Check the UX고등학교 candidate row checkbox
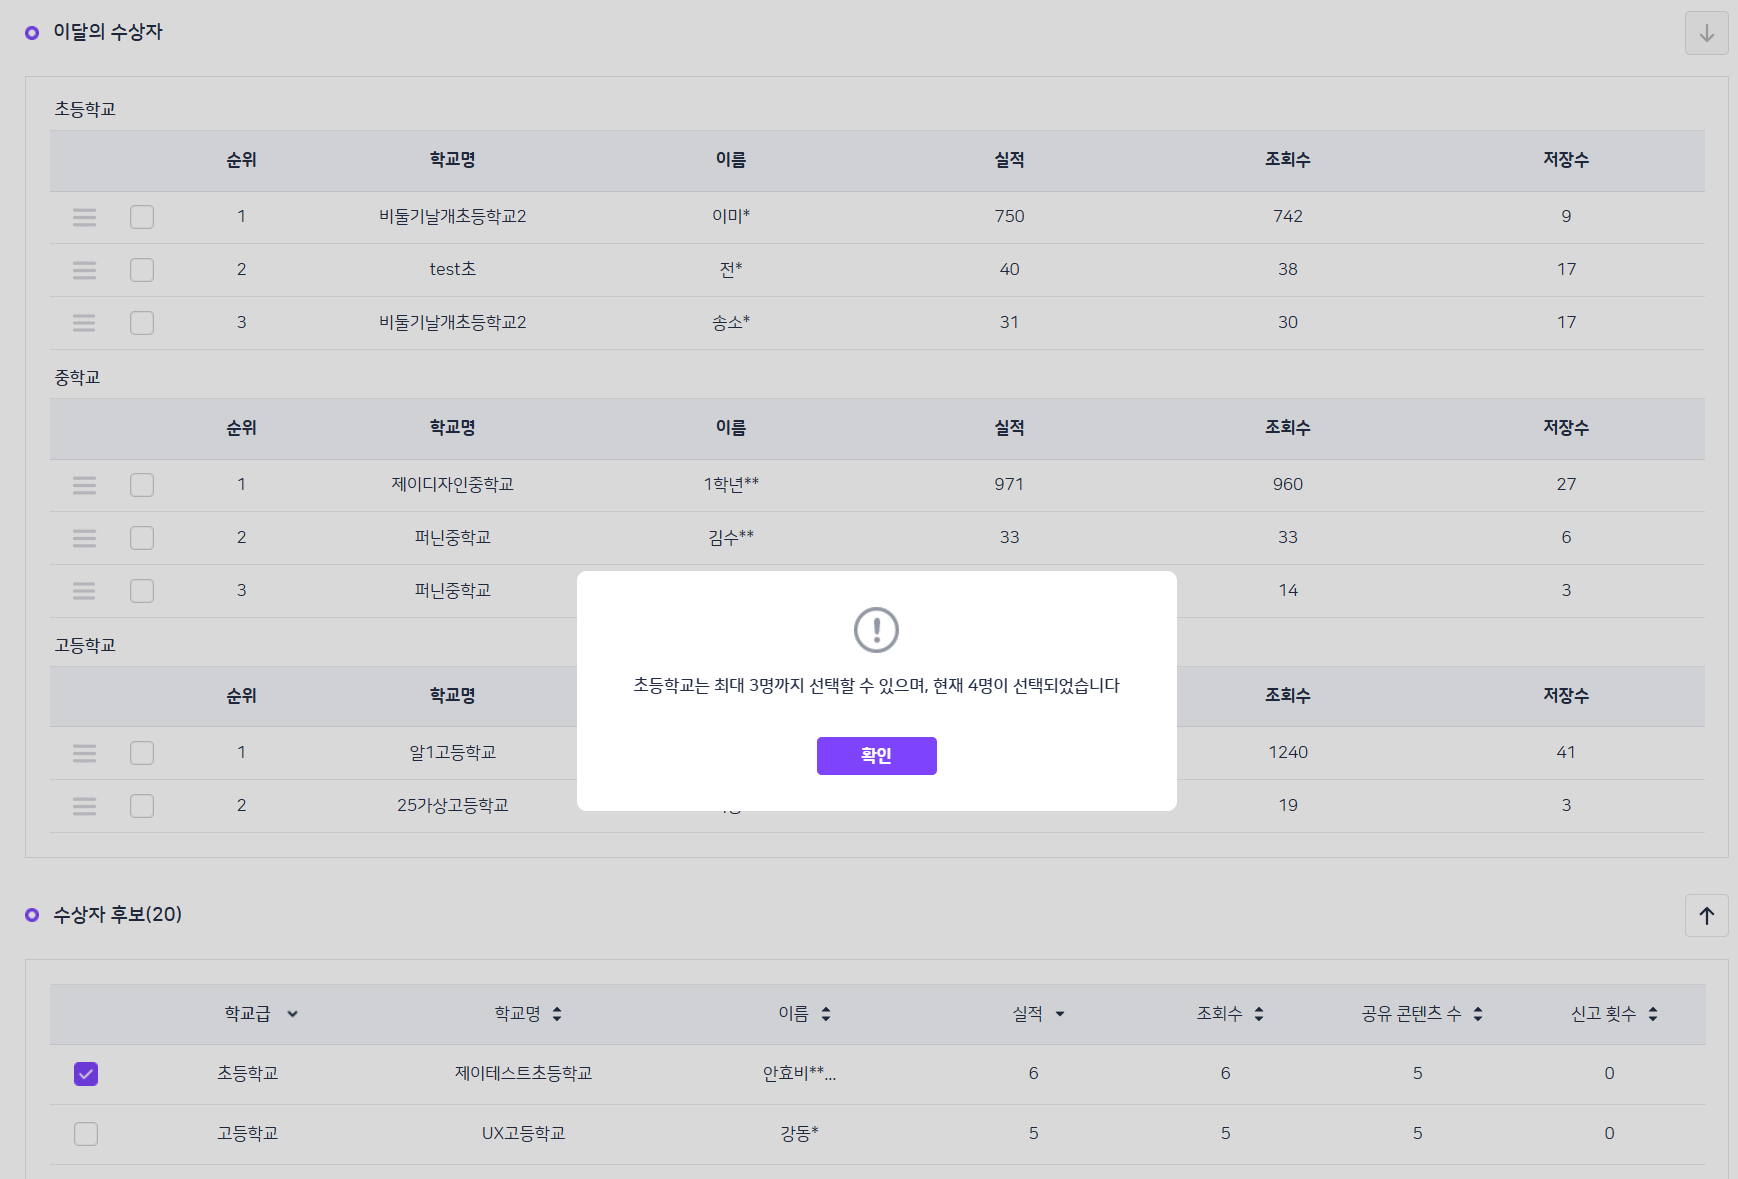The image size is (1738, 1179). pyautogui.click(x=86, y=1134)
